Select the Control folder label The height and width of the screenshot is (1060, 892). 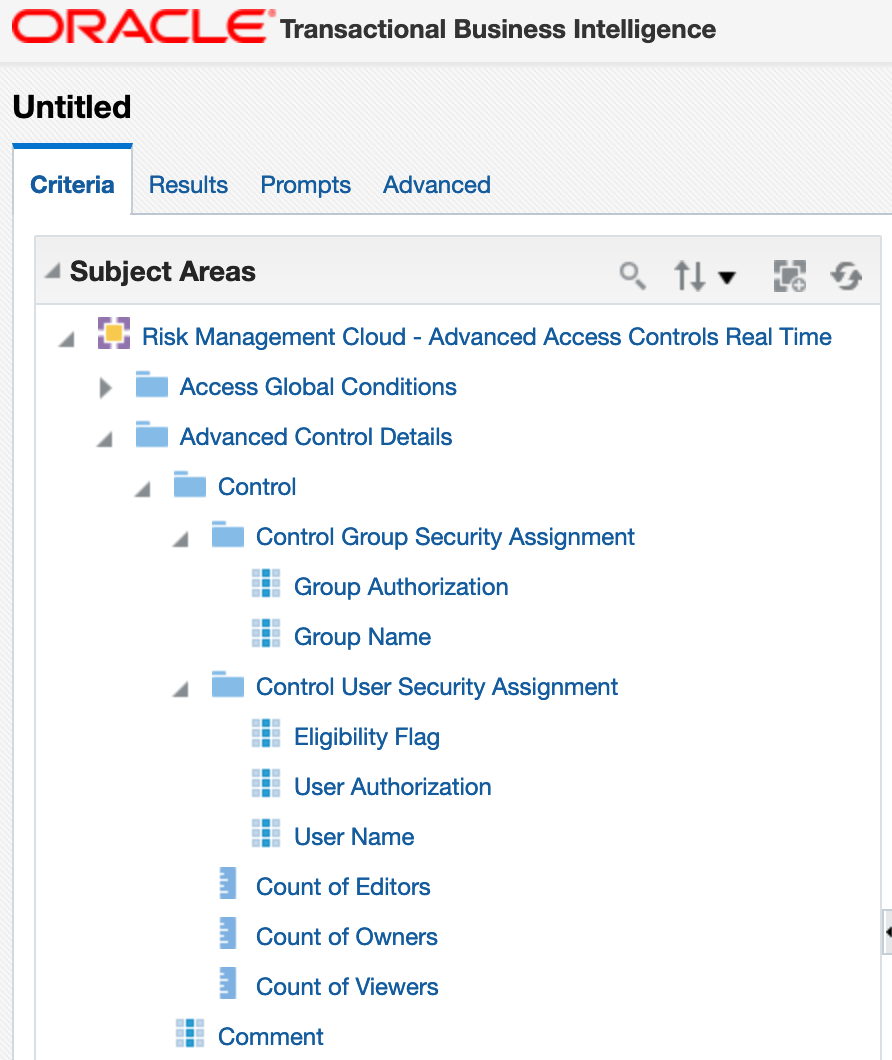pyautogui.click(x=257, y=487)
